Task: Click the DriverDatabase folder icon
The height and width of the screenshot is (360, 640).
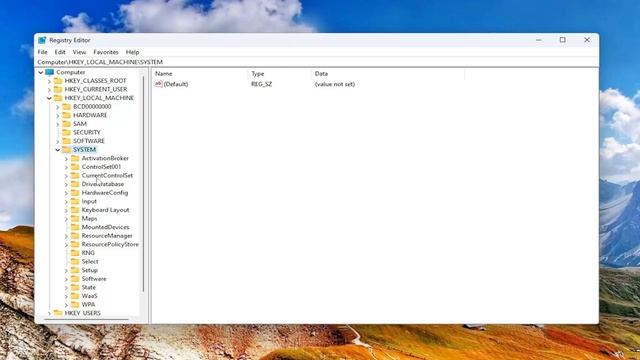Action: [75, 184]
